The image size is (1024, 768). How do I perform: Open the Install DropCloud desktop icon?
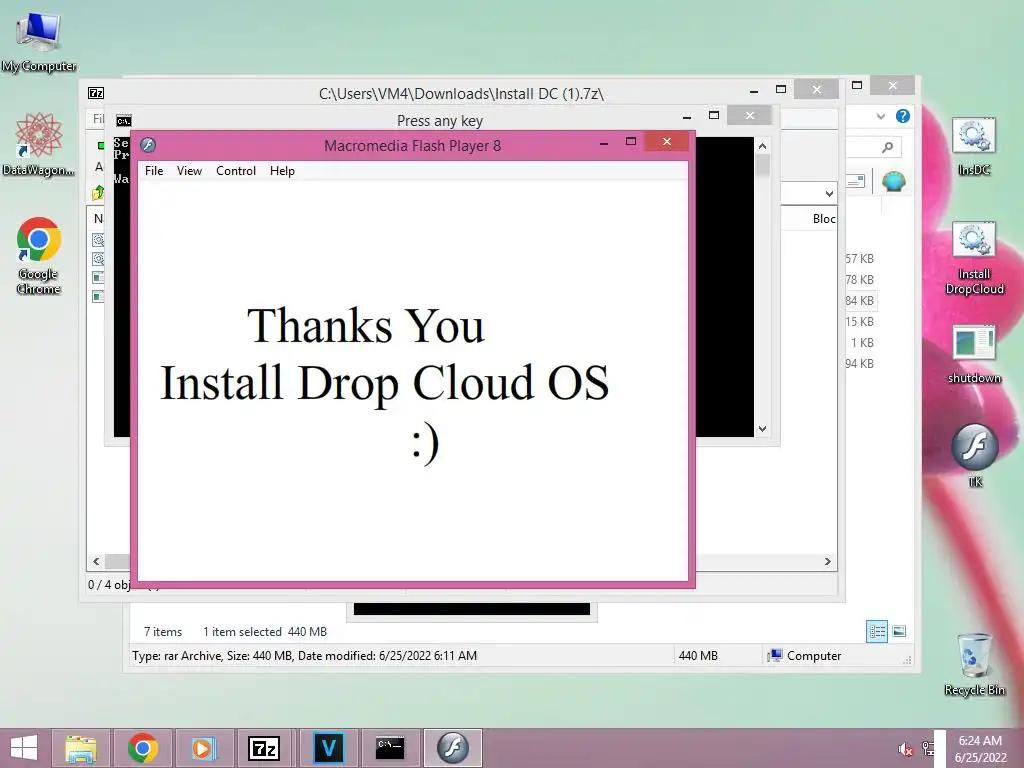coord(974,258)
